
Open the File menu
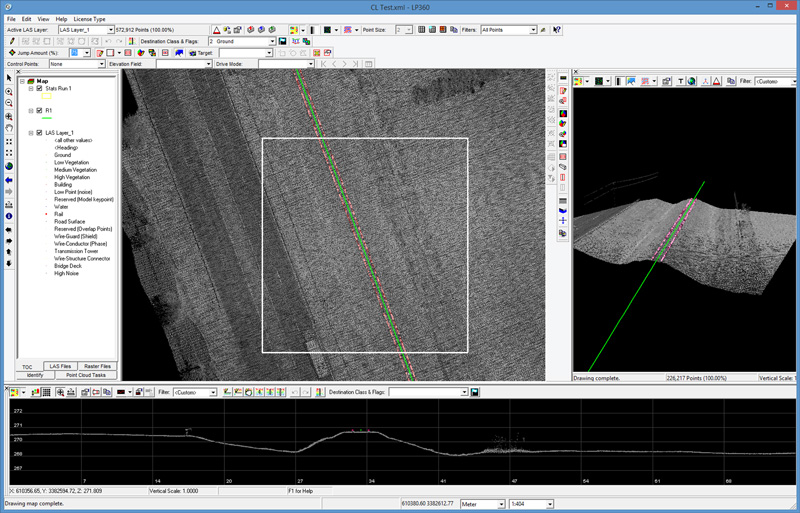[x=11, y=19]
